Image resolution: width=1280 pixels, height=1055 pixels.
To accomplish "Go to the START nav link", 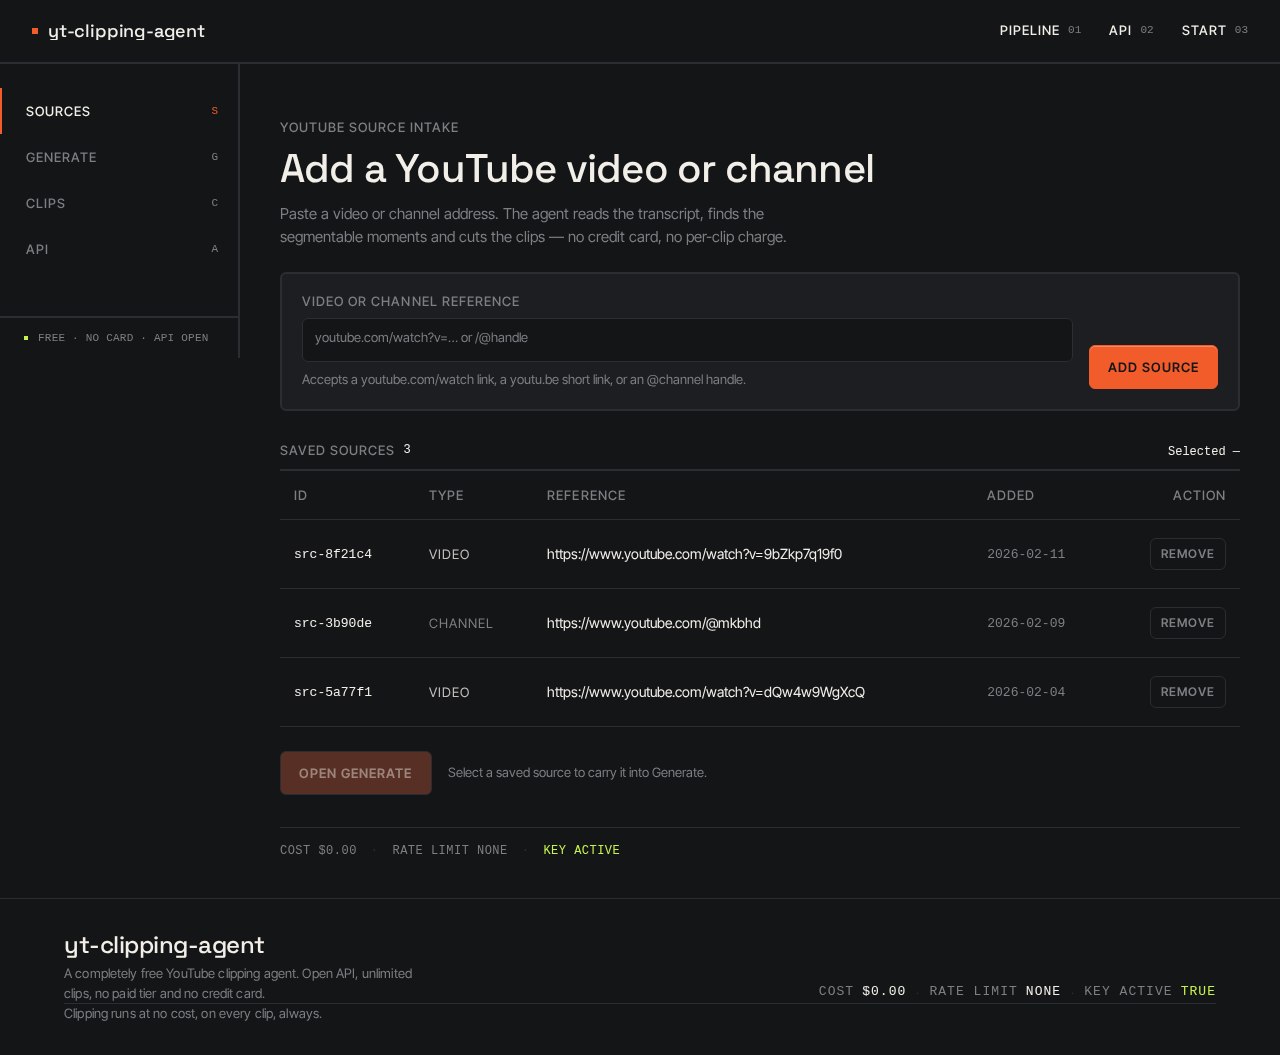I will (1215, 31).
